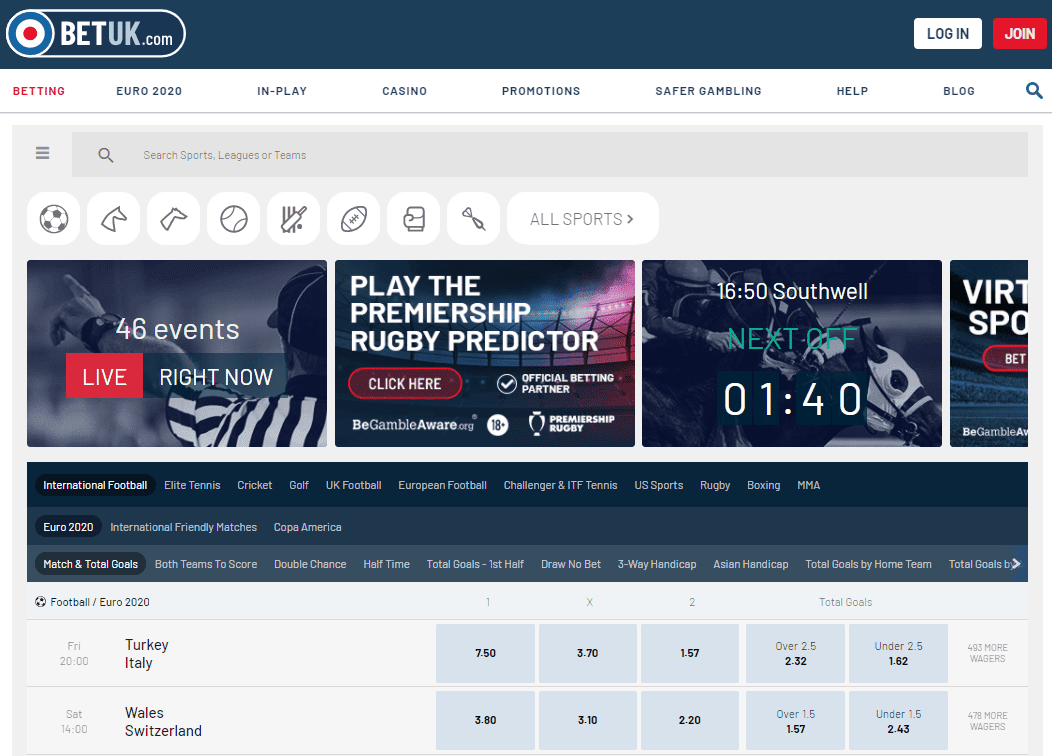Open the Premiership Rugby Predictor banner
1052x756 pixels.
point(484,353)
